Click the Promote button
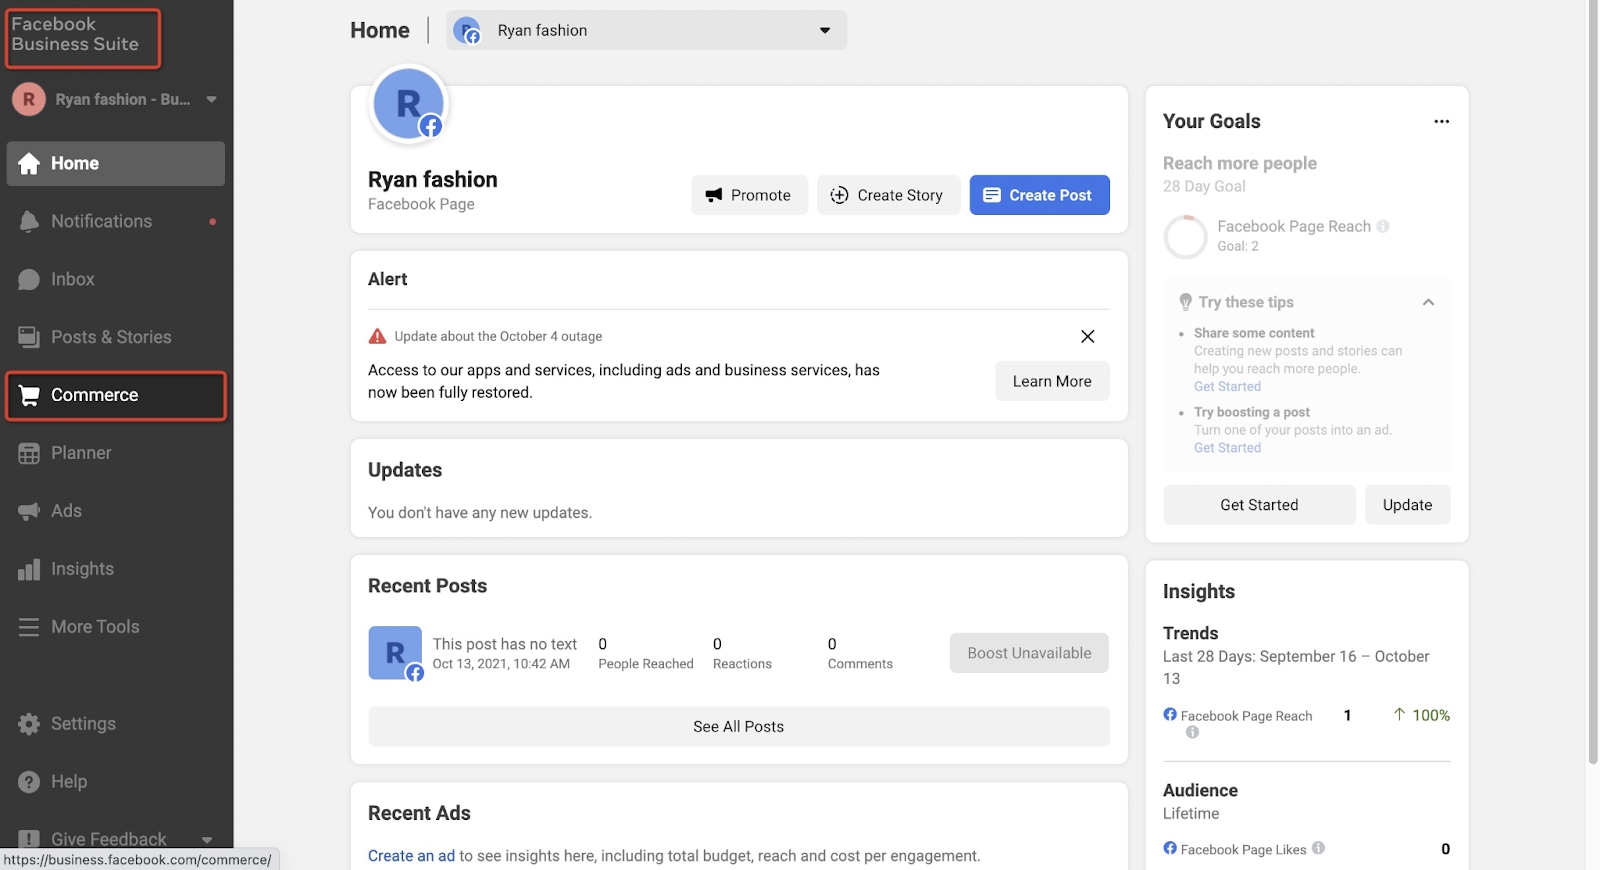Screen dimensions: 1600x870 [749, 195]
